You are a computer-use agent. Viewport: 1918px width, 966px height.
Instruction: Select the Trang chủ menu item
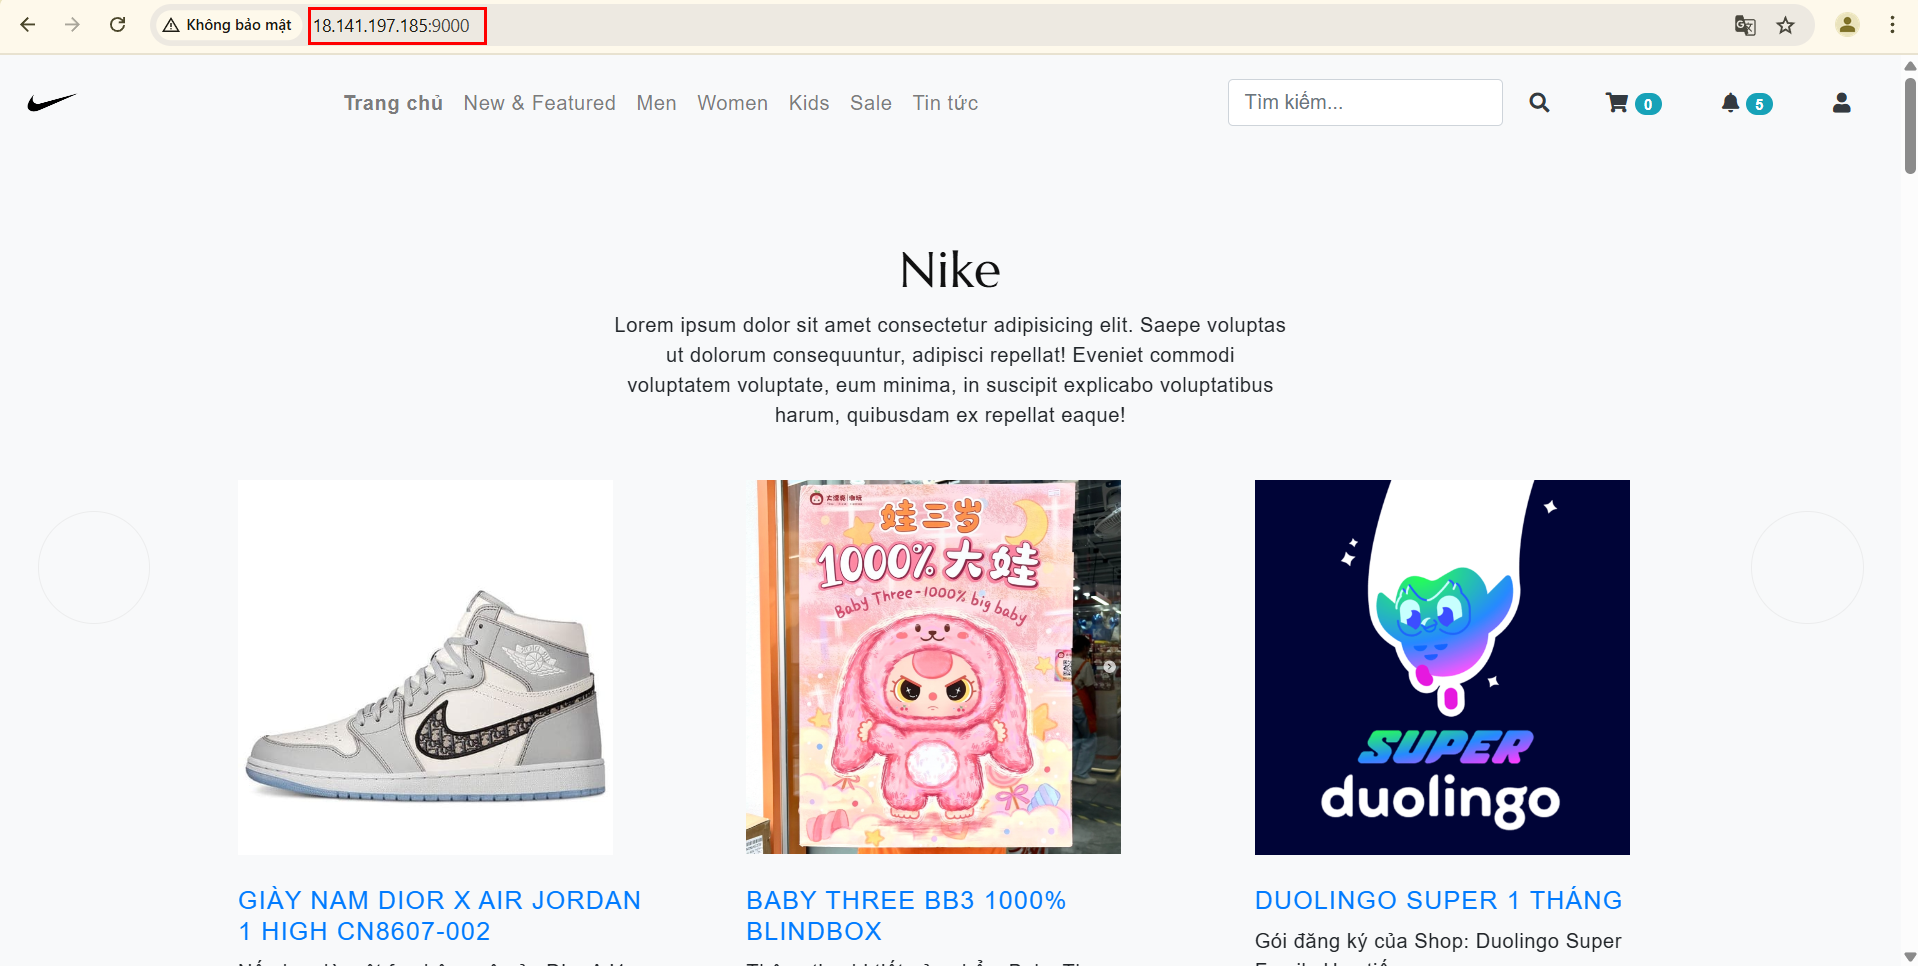tap(393, 103)
